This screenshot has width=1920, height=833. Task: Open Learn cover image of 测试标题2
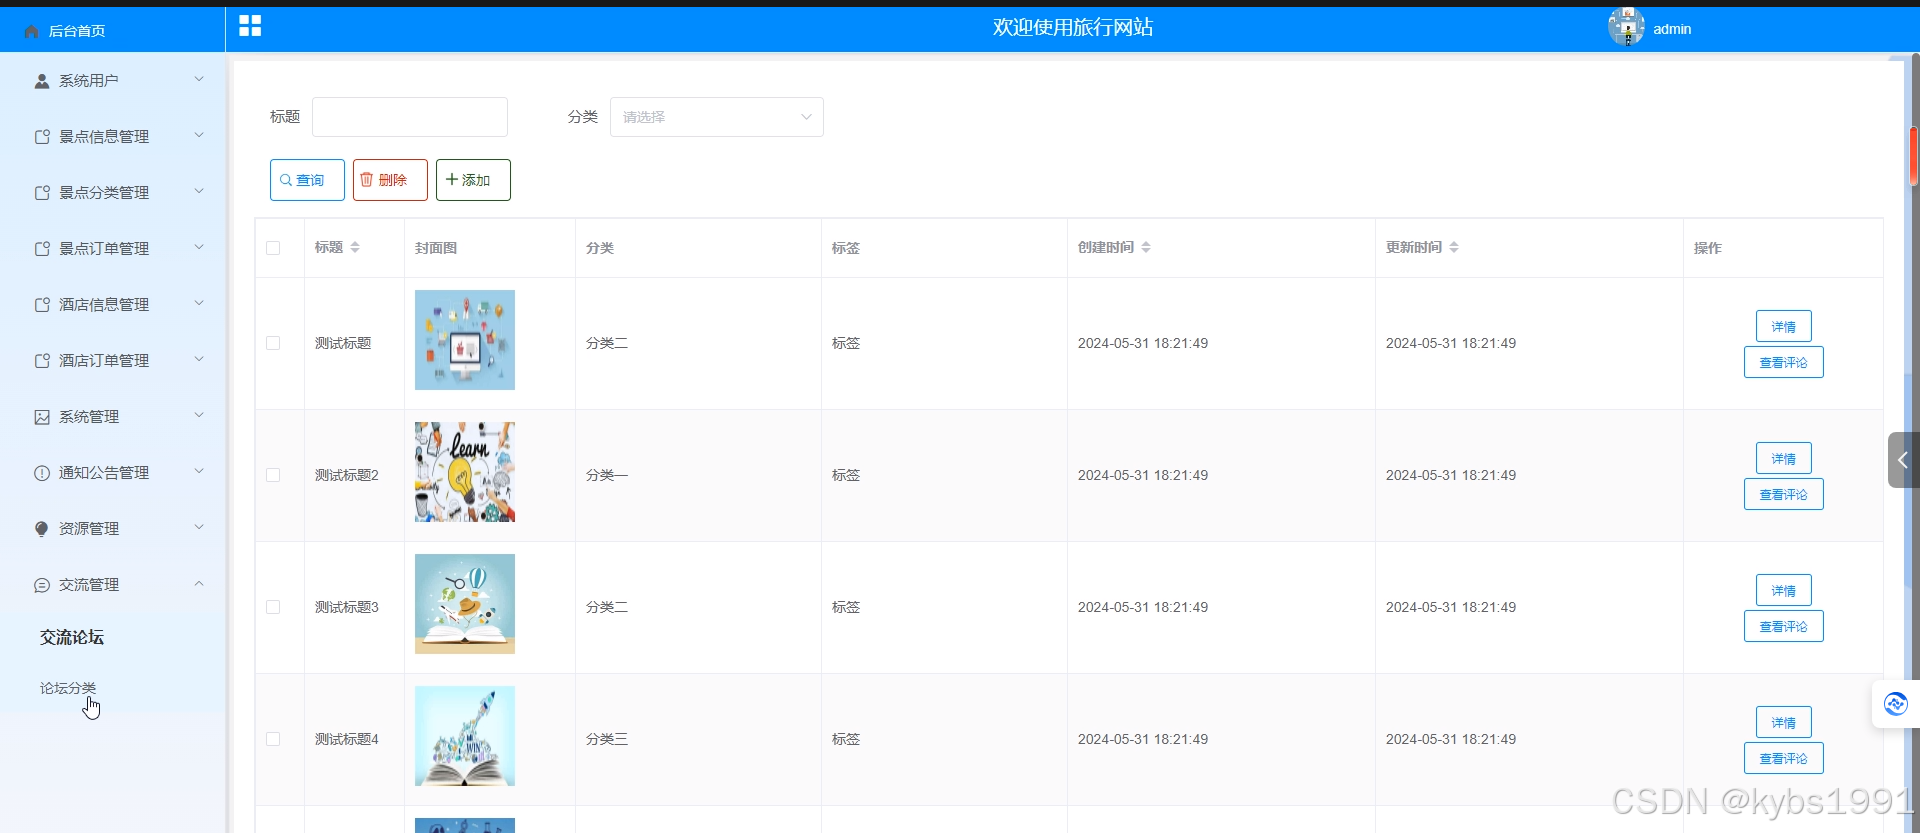click(x=465, y=472)
